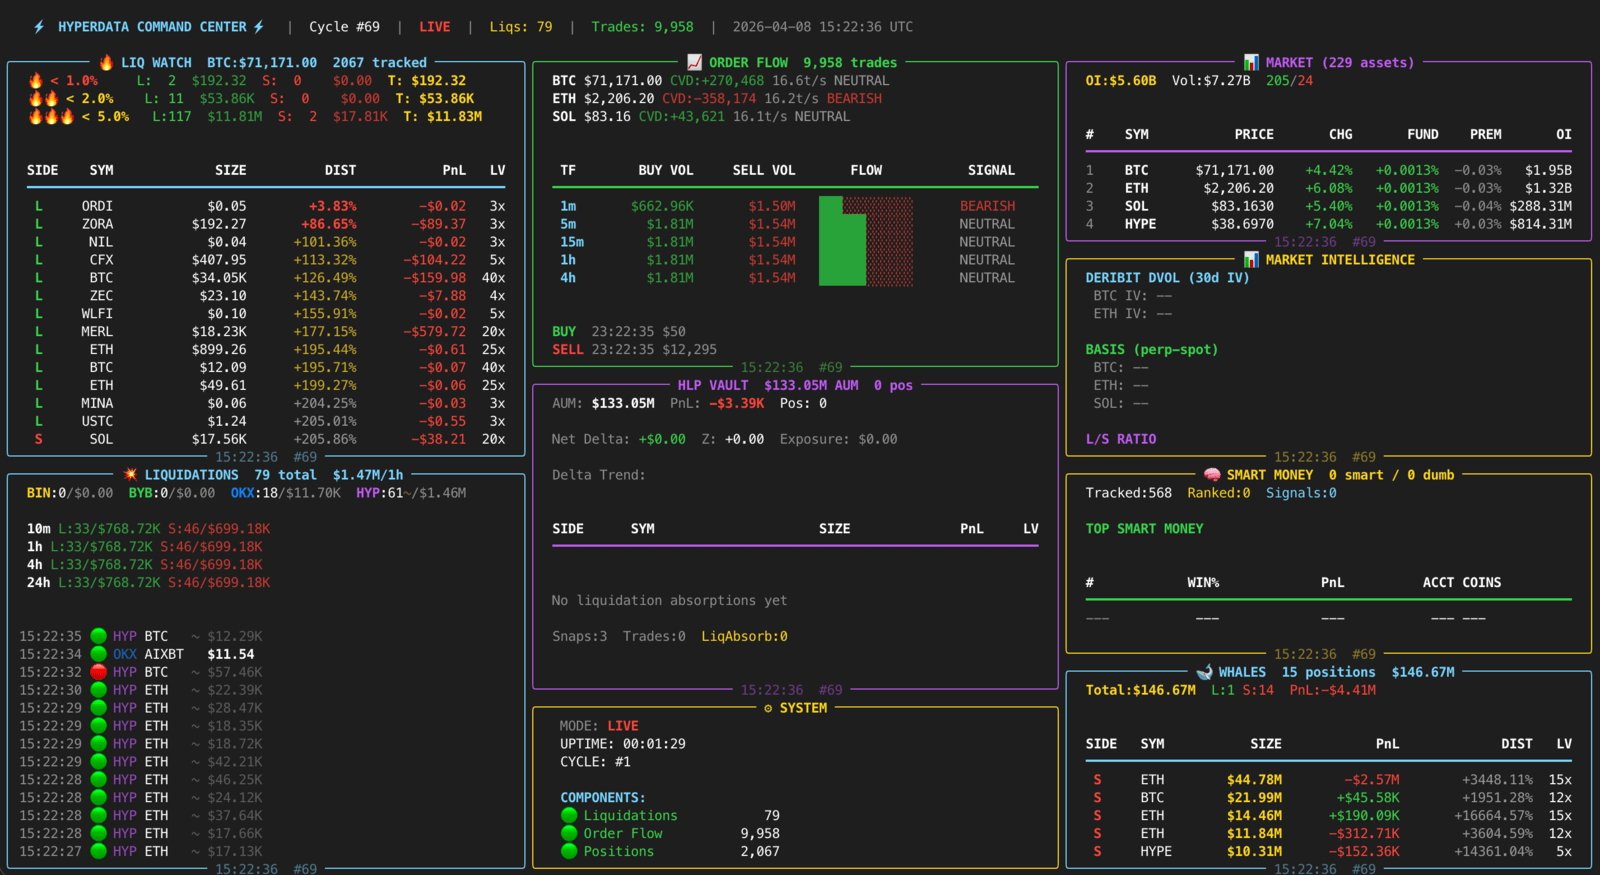Click the LIVE indicator in the top header
Image resolution: width=1600 pixels, height=875 pixels.
click(x=435, y=27)
